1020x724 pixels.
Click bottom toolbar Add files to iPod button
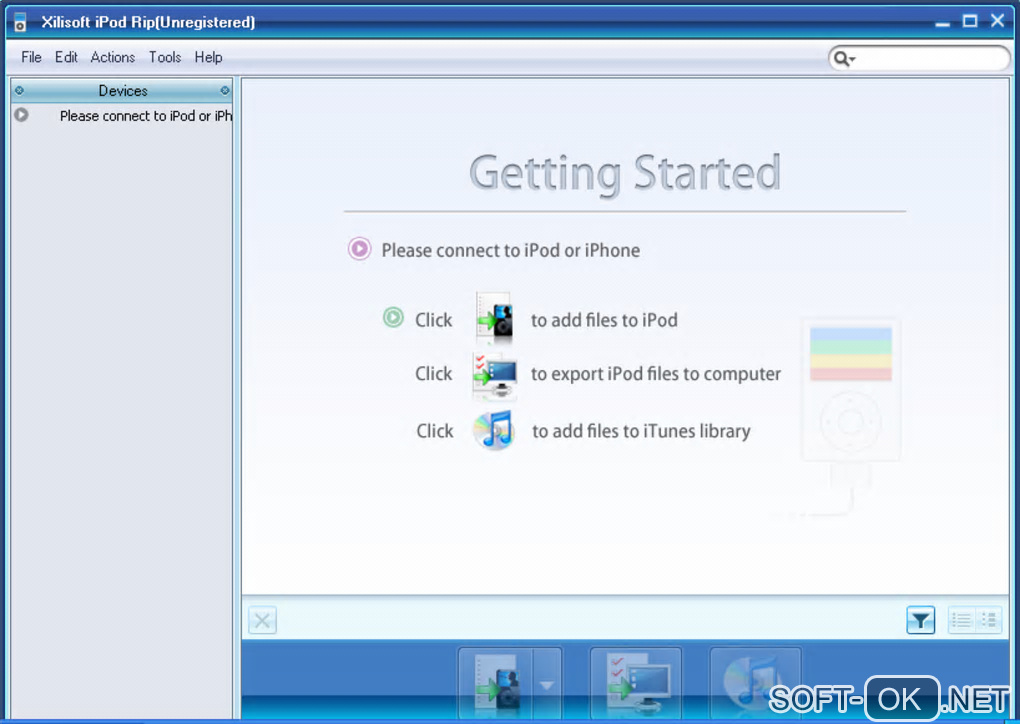(496, 683)
